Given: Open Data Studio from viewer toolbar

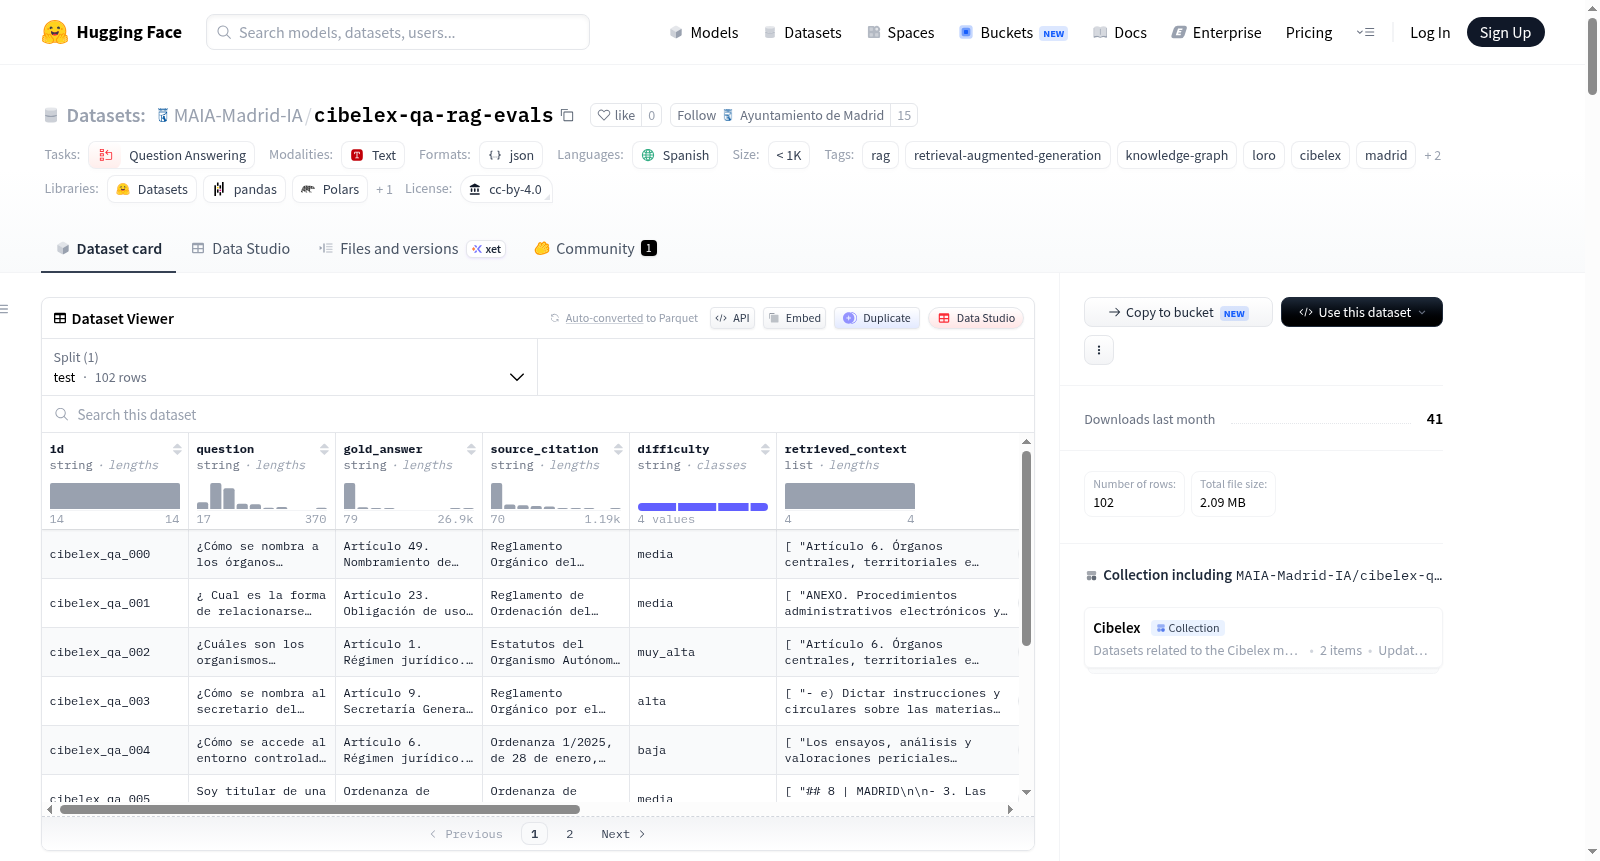Looking at the screenshot, I should tap(975, 318).
